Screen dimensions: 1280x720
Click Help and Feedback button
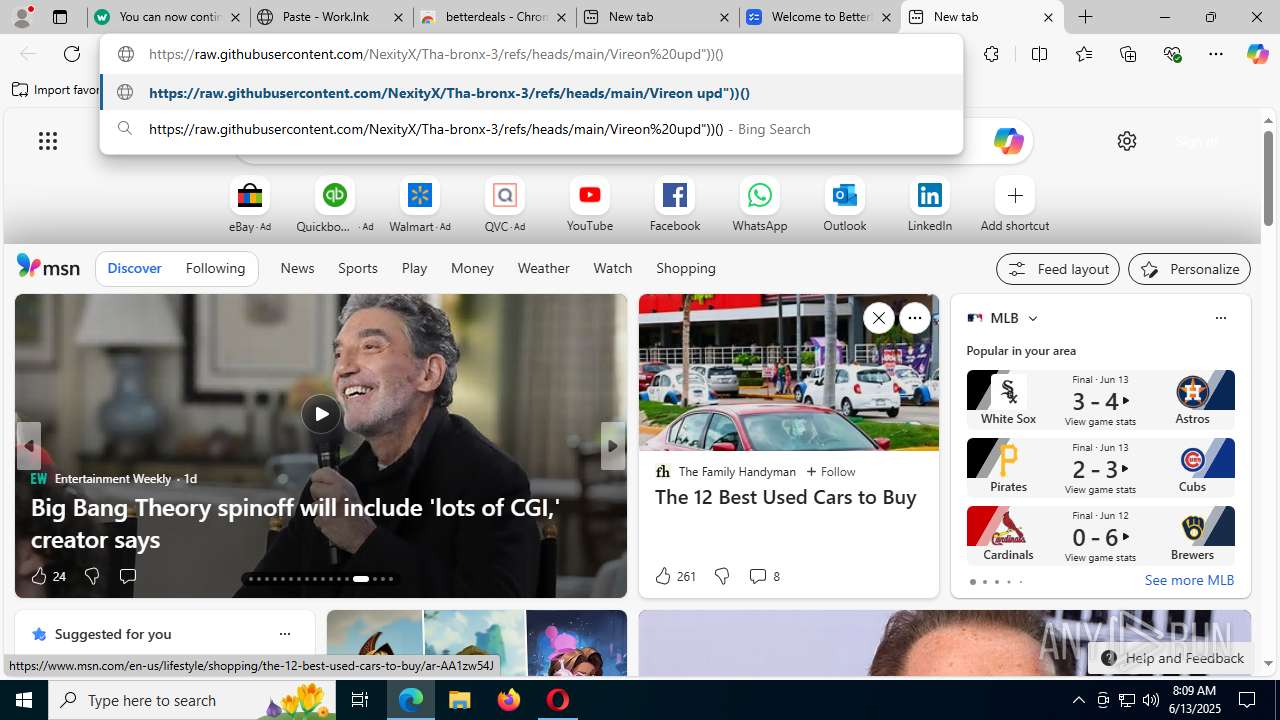point(1172,658)
